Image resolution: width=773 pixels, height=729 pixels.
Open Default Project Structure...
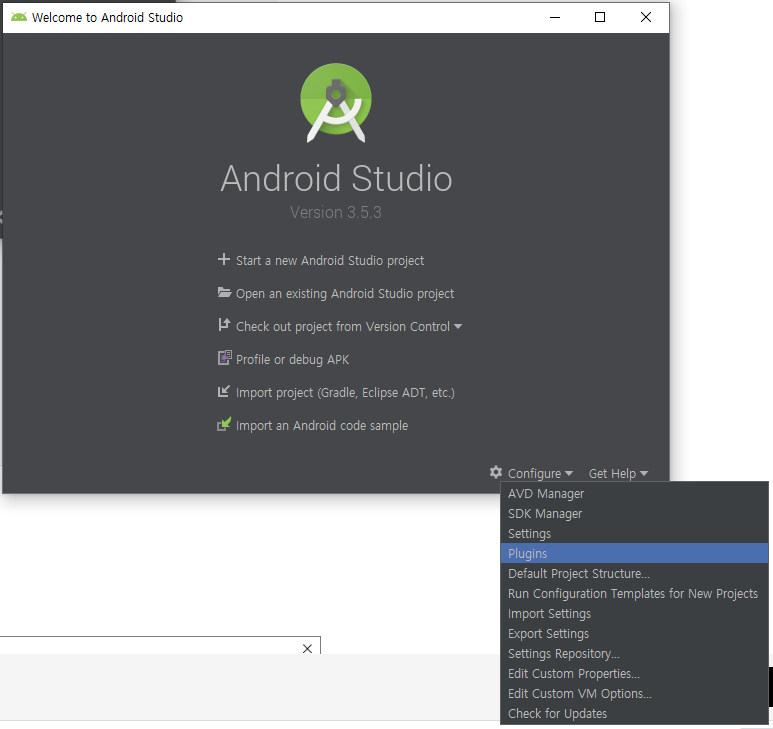(634, 574)
